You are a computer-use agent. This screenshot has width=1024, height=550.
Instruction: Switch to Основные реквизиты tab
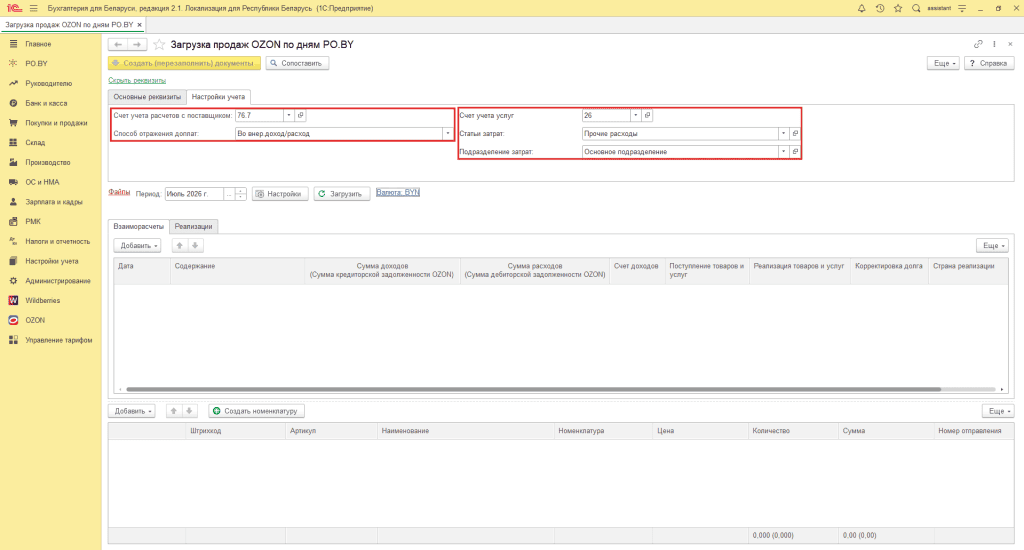coord(147,97)
